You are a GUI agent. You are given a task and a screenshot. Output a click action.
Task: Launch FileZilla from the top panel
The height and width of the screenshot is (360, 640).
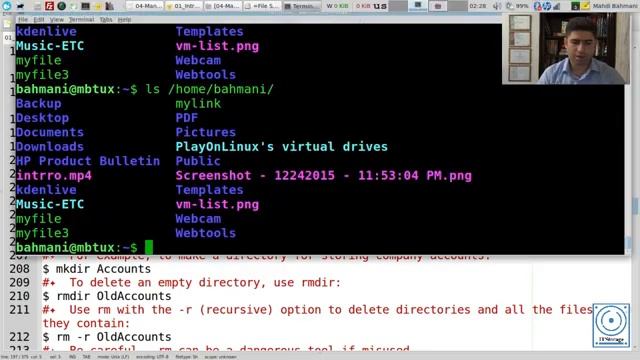pyautogui.click(x=49, y=6)
